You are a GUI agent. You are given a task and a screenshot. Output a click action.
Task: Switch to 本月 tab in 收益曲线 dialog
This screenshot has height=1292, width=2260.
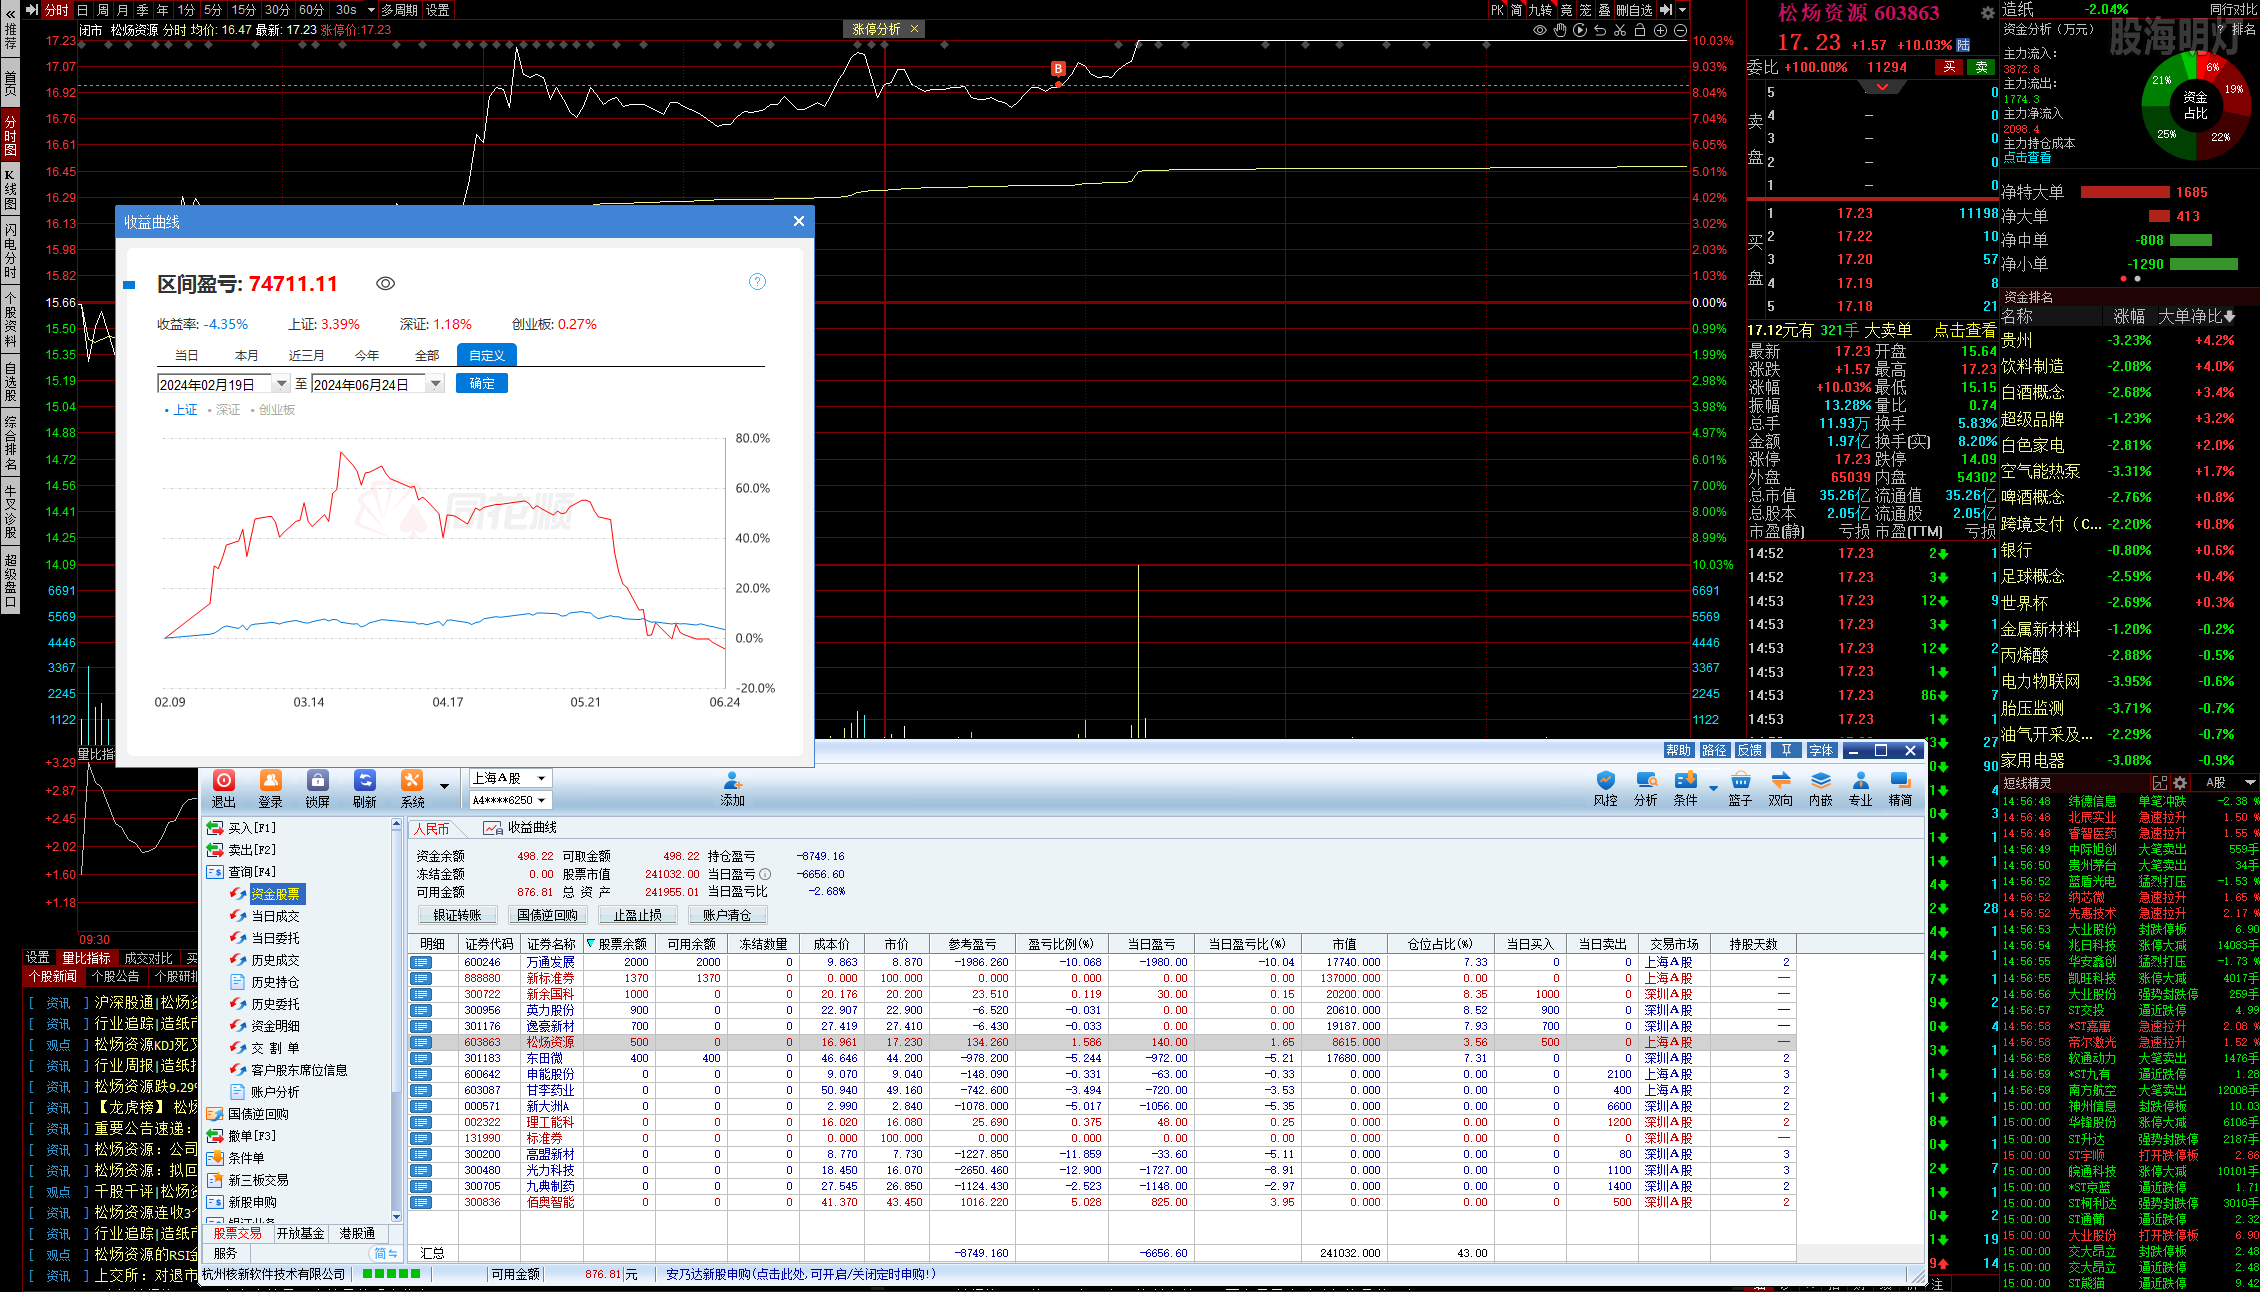pos(247,355)
